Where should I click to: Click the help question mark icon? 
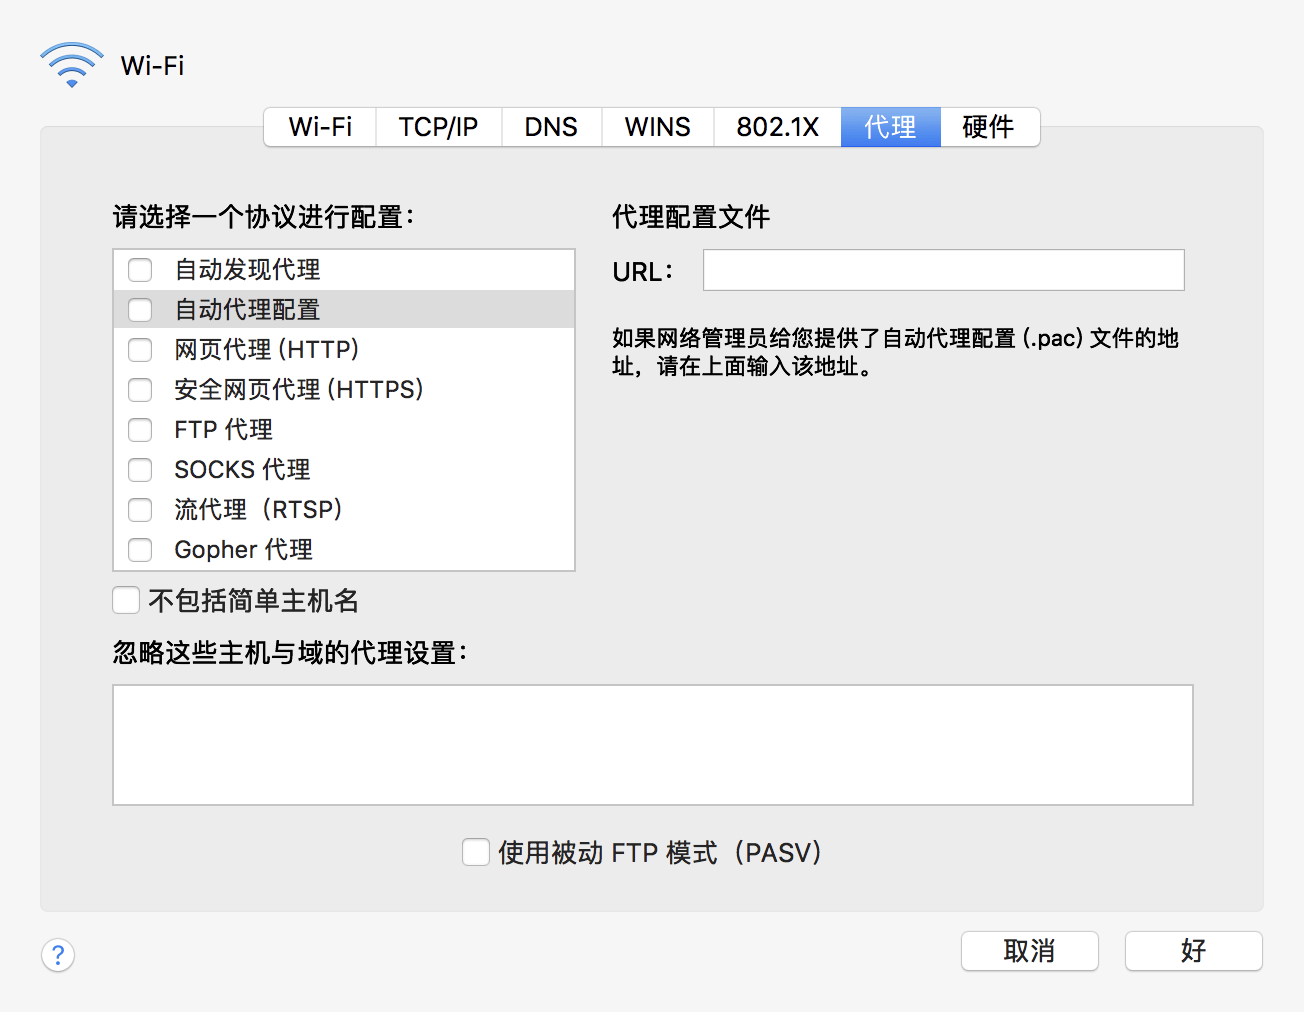point(58,955)
